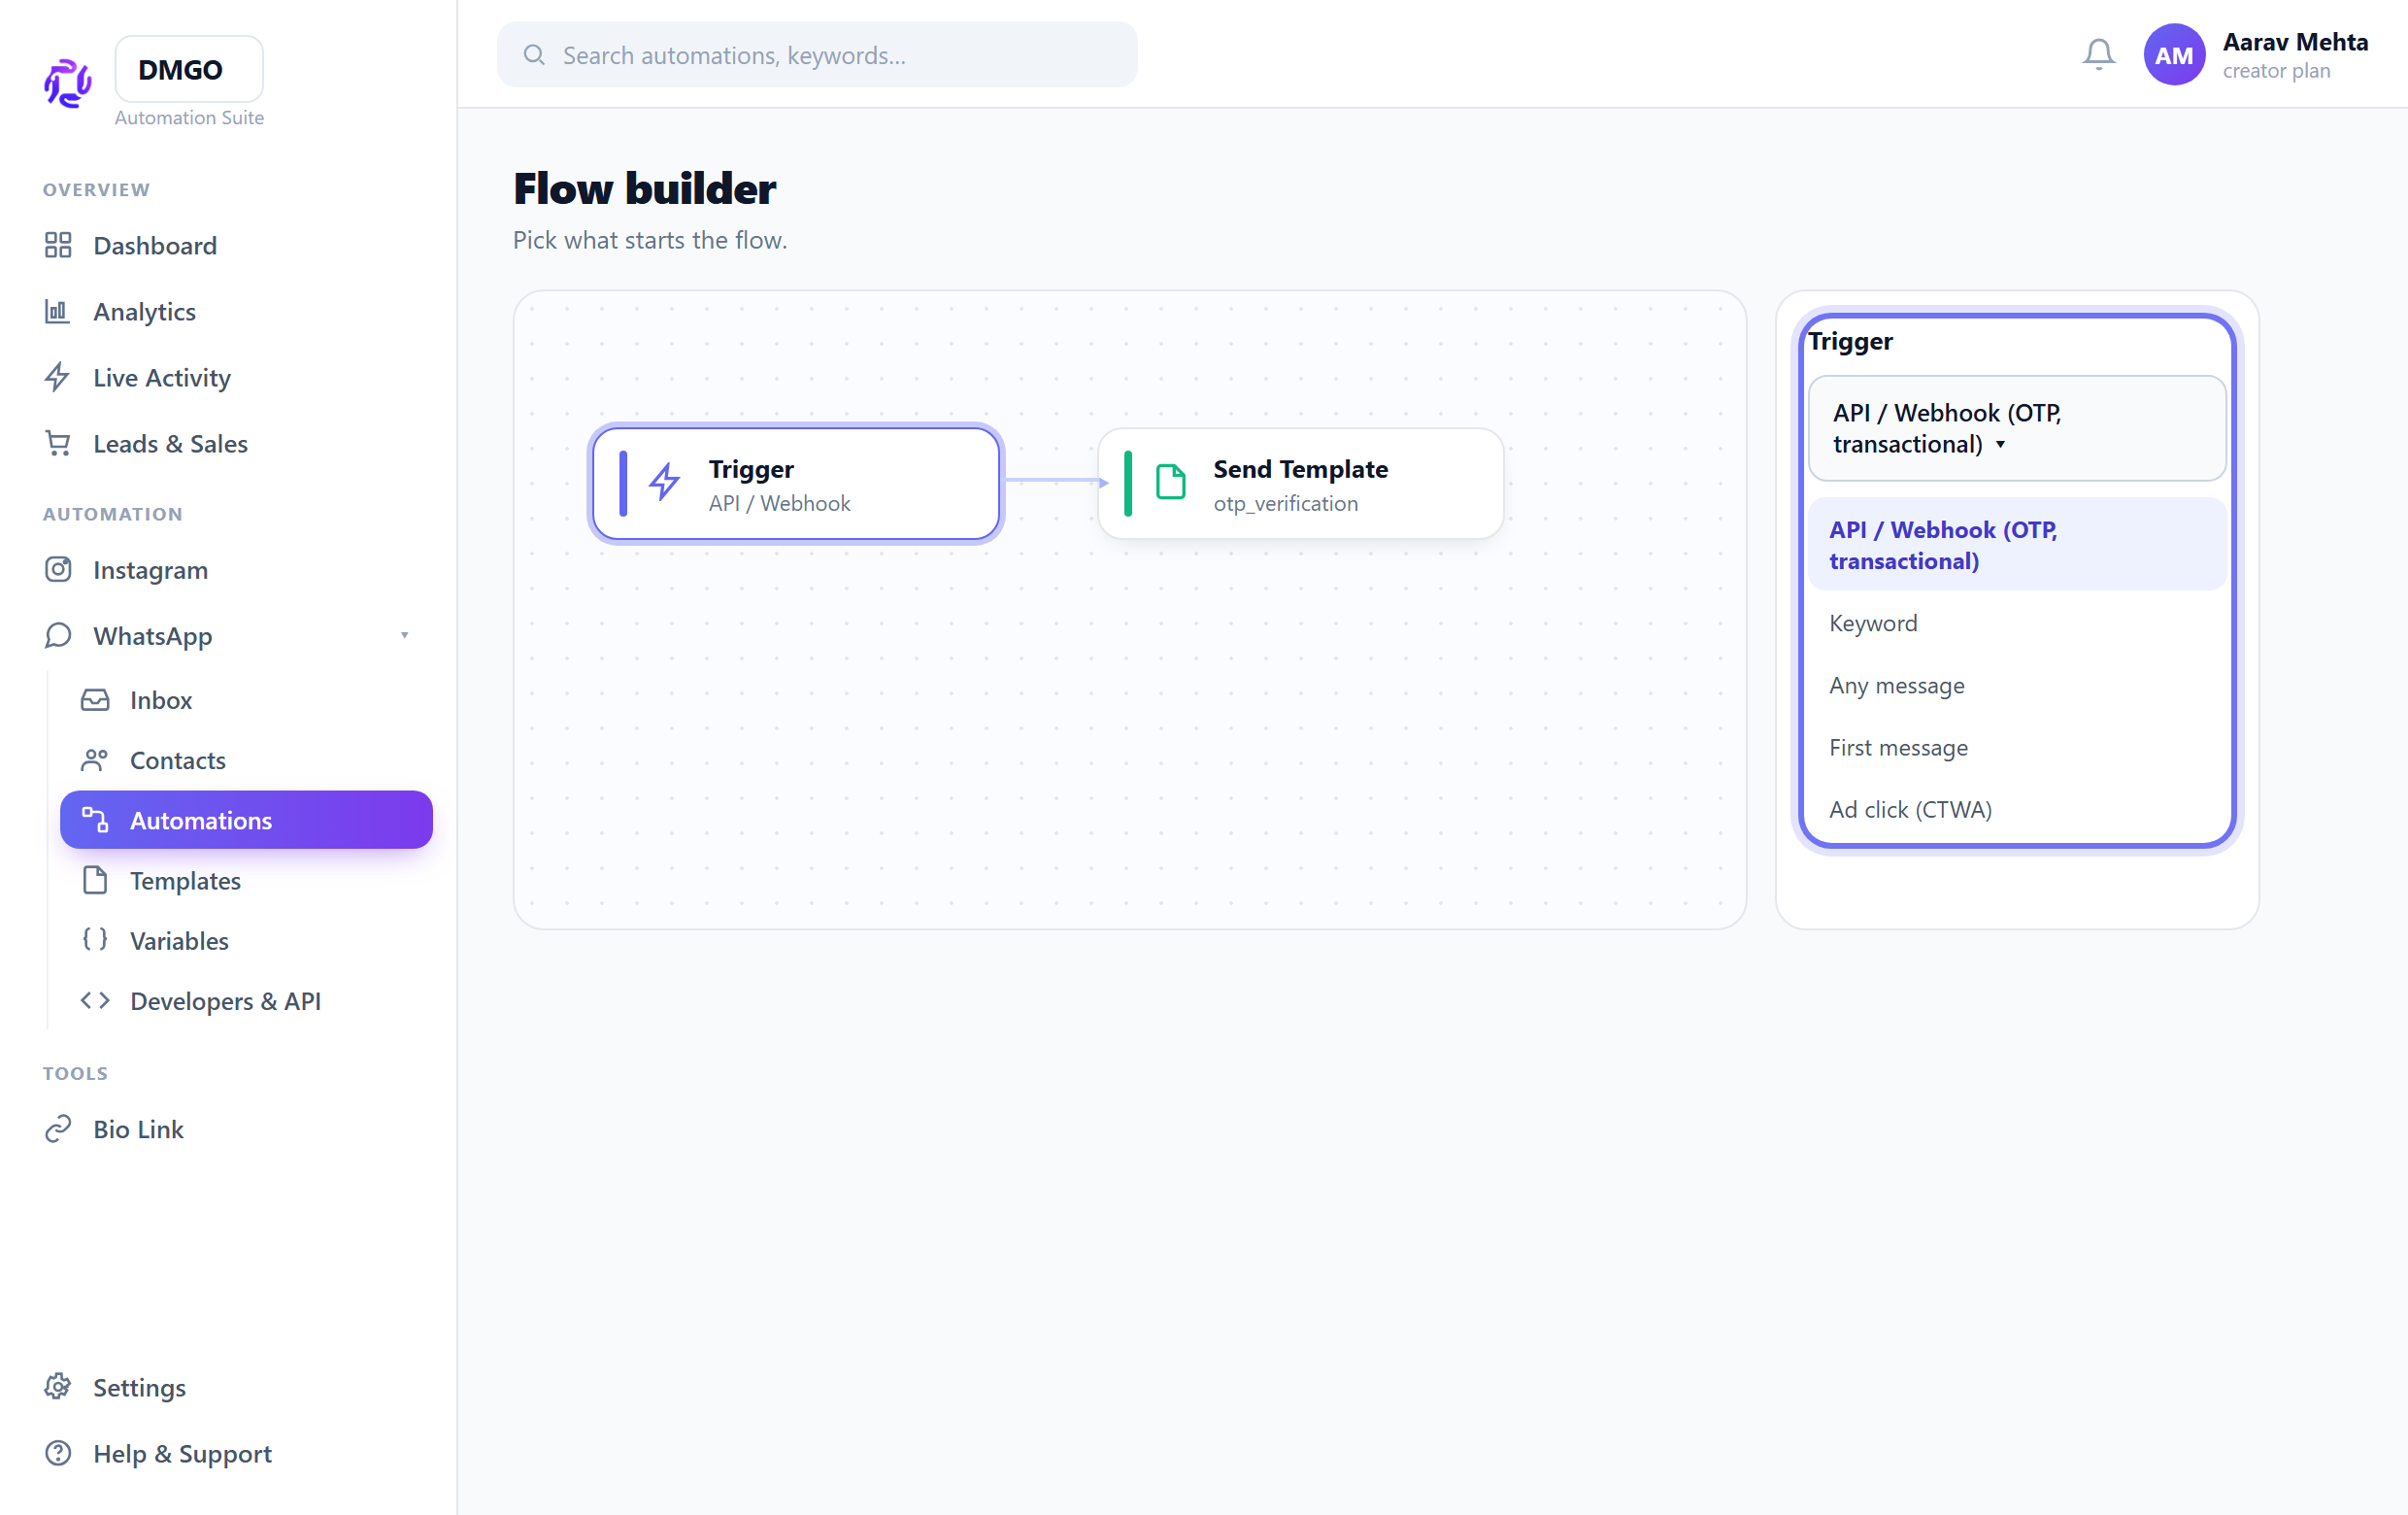Select Ad click (CTWA) option

pos(2017,809)
